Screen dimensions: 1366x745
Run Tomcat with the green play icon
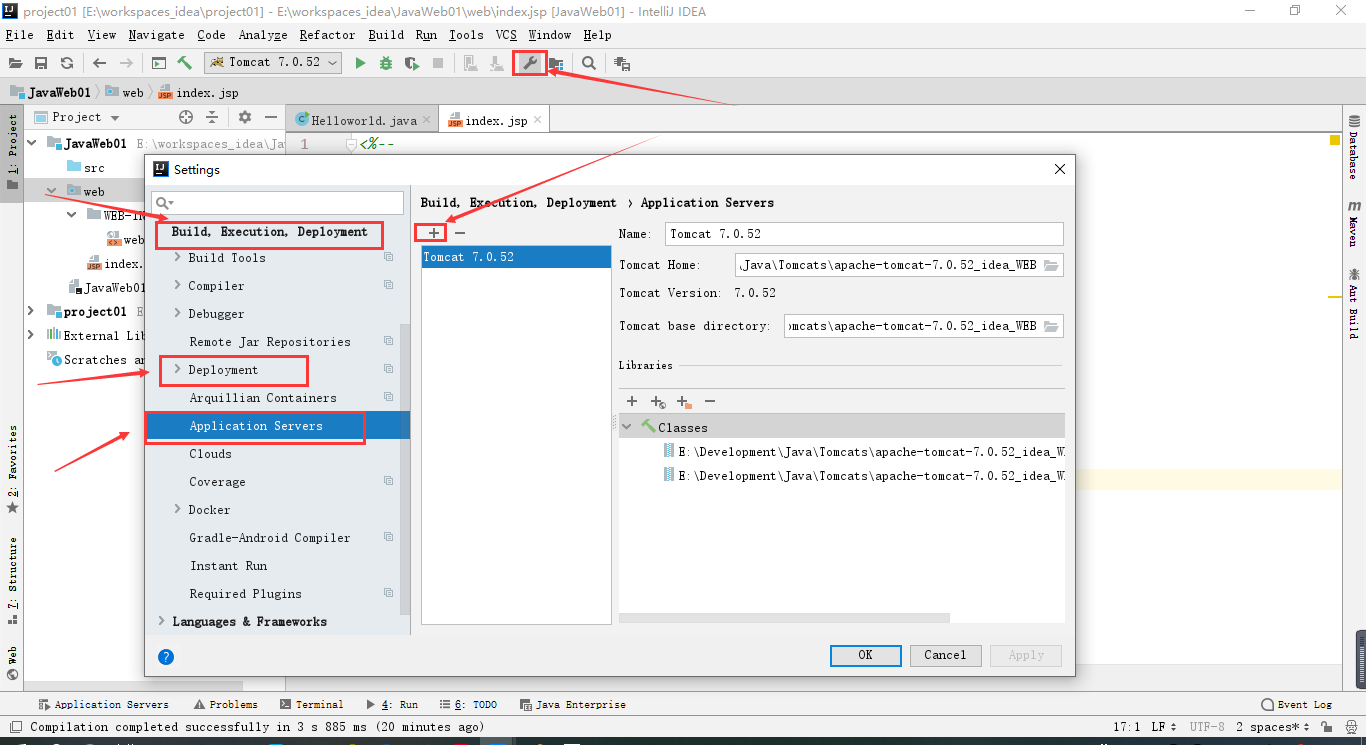click(x=360, y=63)
